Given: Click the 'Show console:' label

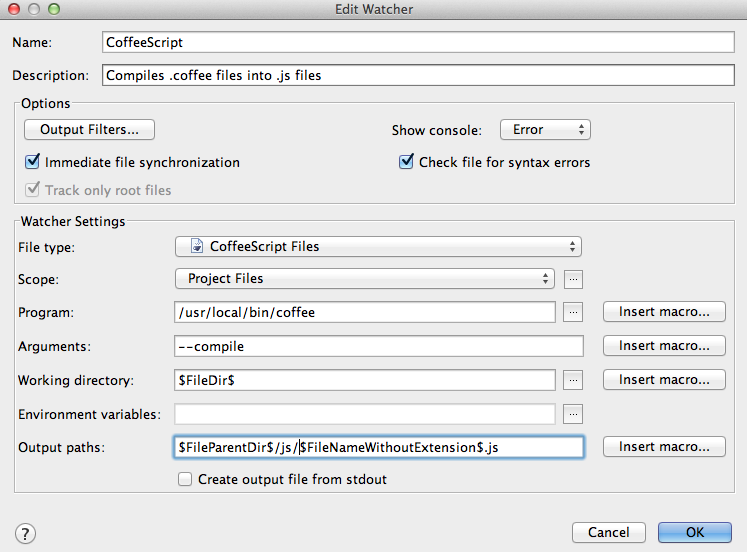Looking at the screenshot, I should click(437, 130).
